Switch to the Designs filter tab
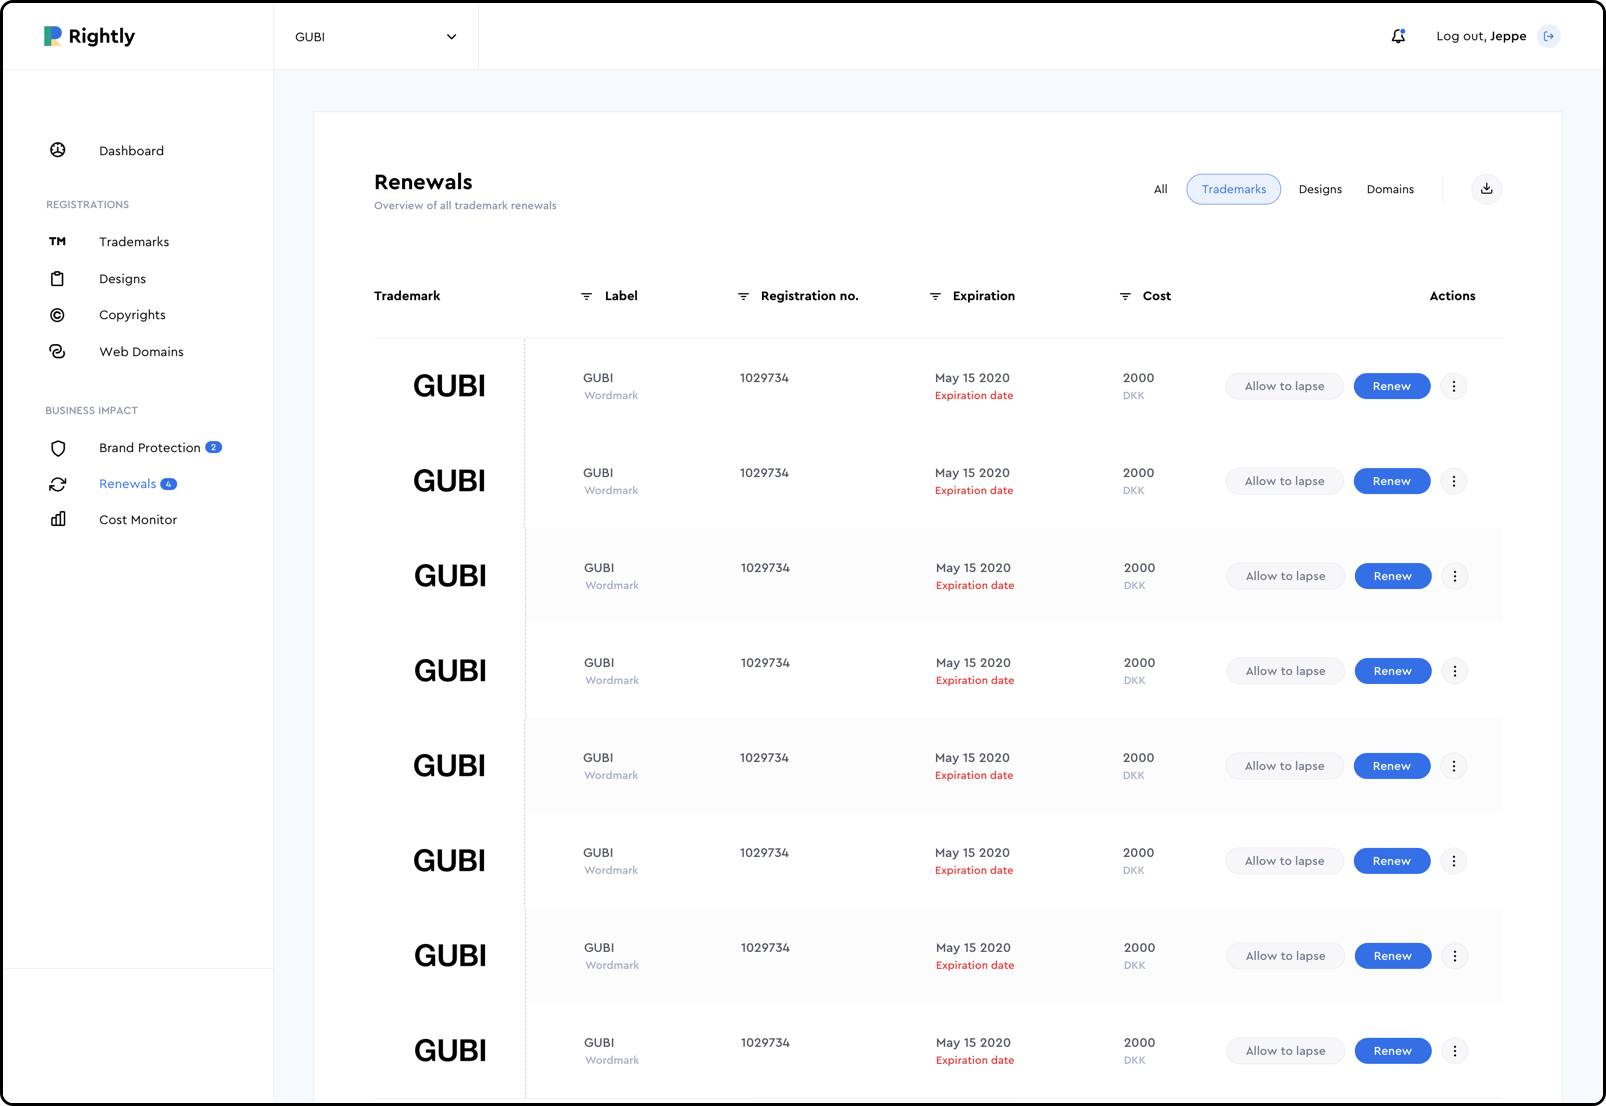 pos(1320,189)
